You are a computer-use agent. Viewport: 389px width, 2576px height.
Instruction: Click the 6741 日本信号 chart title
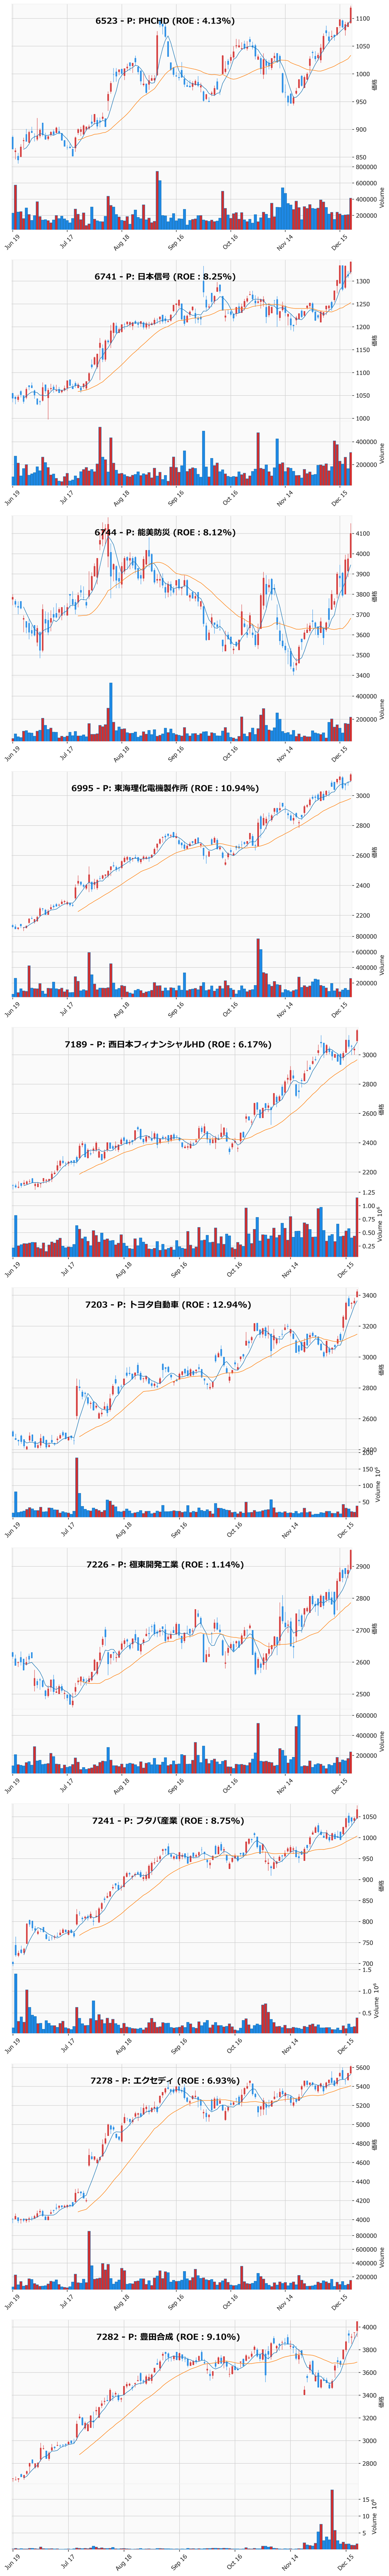(x=165, y=276)
